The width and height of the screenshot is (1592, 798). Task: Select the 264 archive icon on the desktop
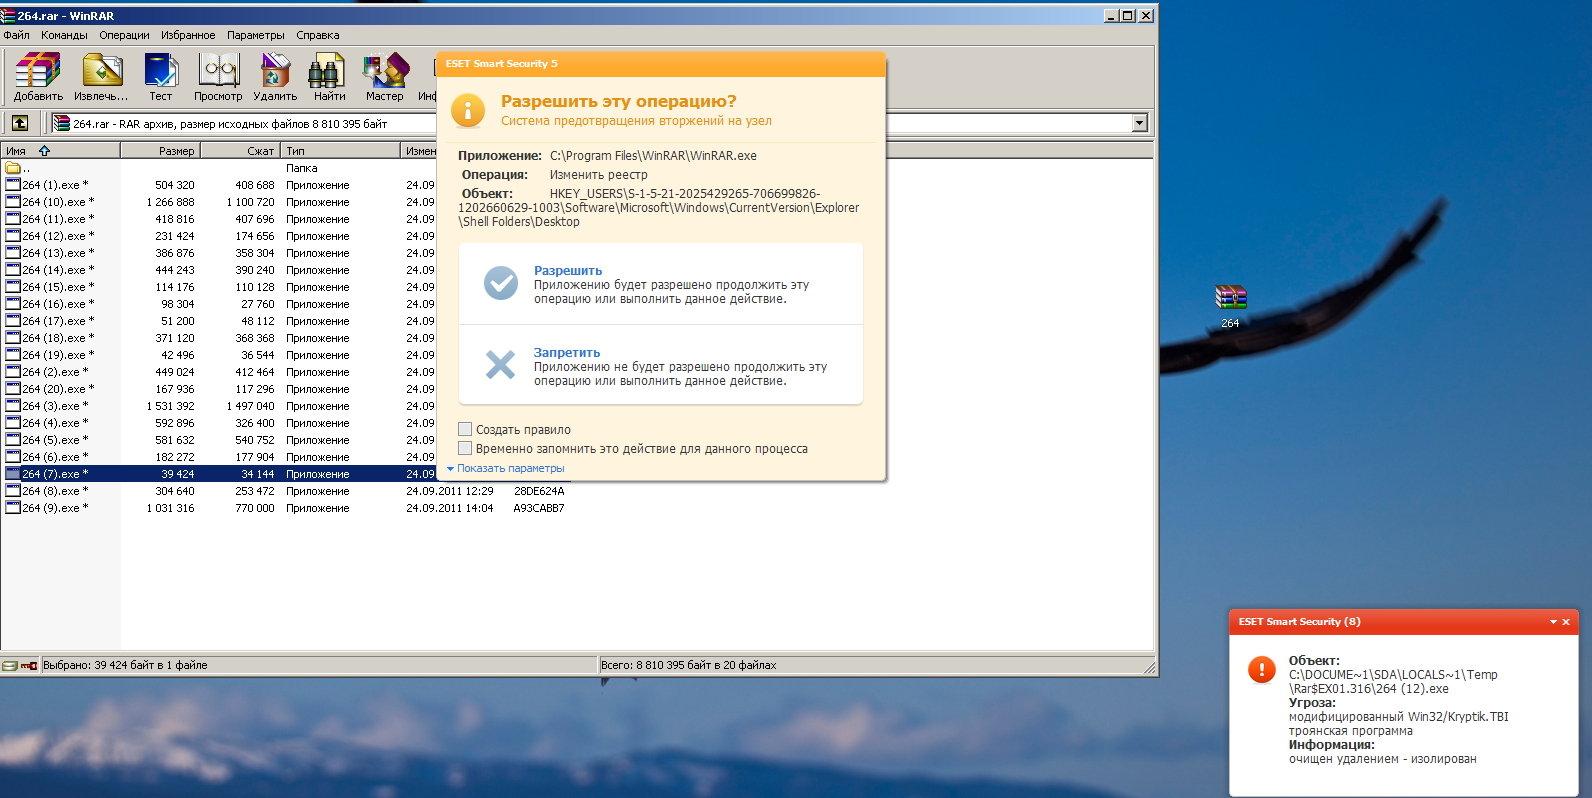point(1230,306)
